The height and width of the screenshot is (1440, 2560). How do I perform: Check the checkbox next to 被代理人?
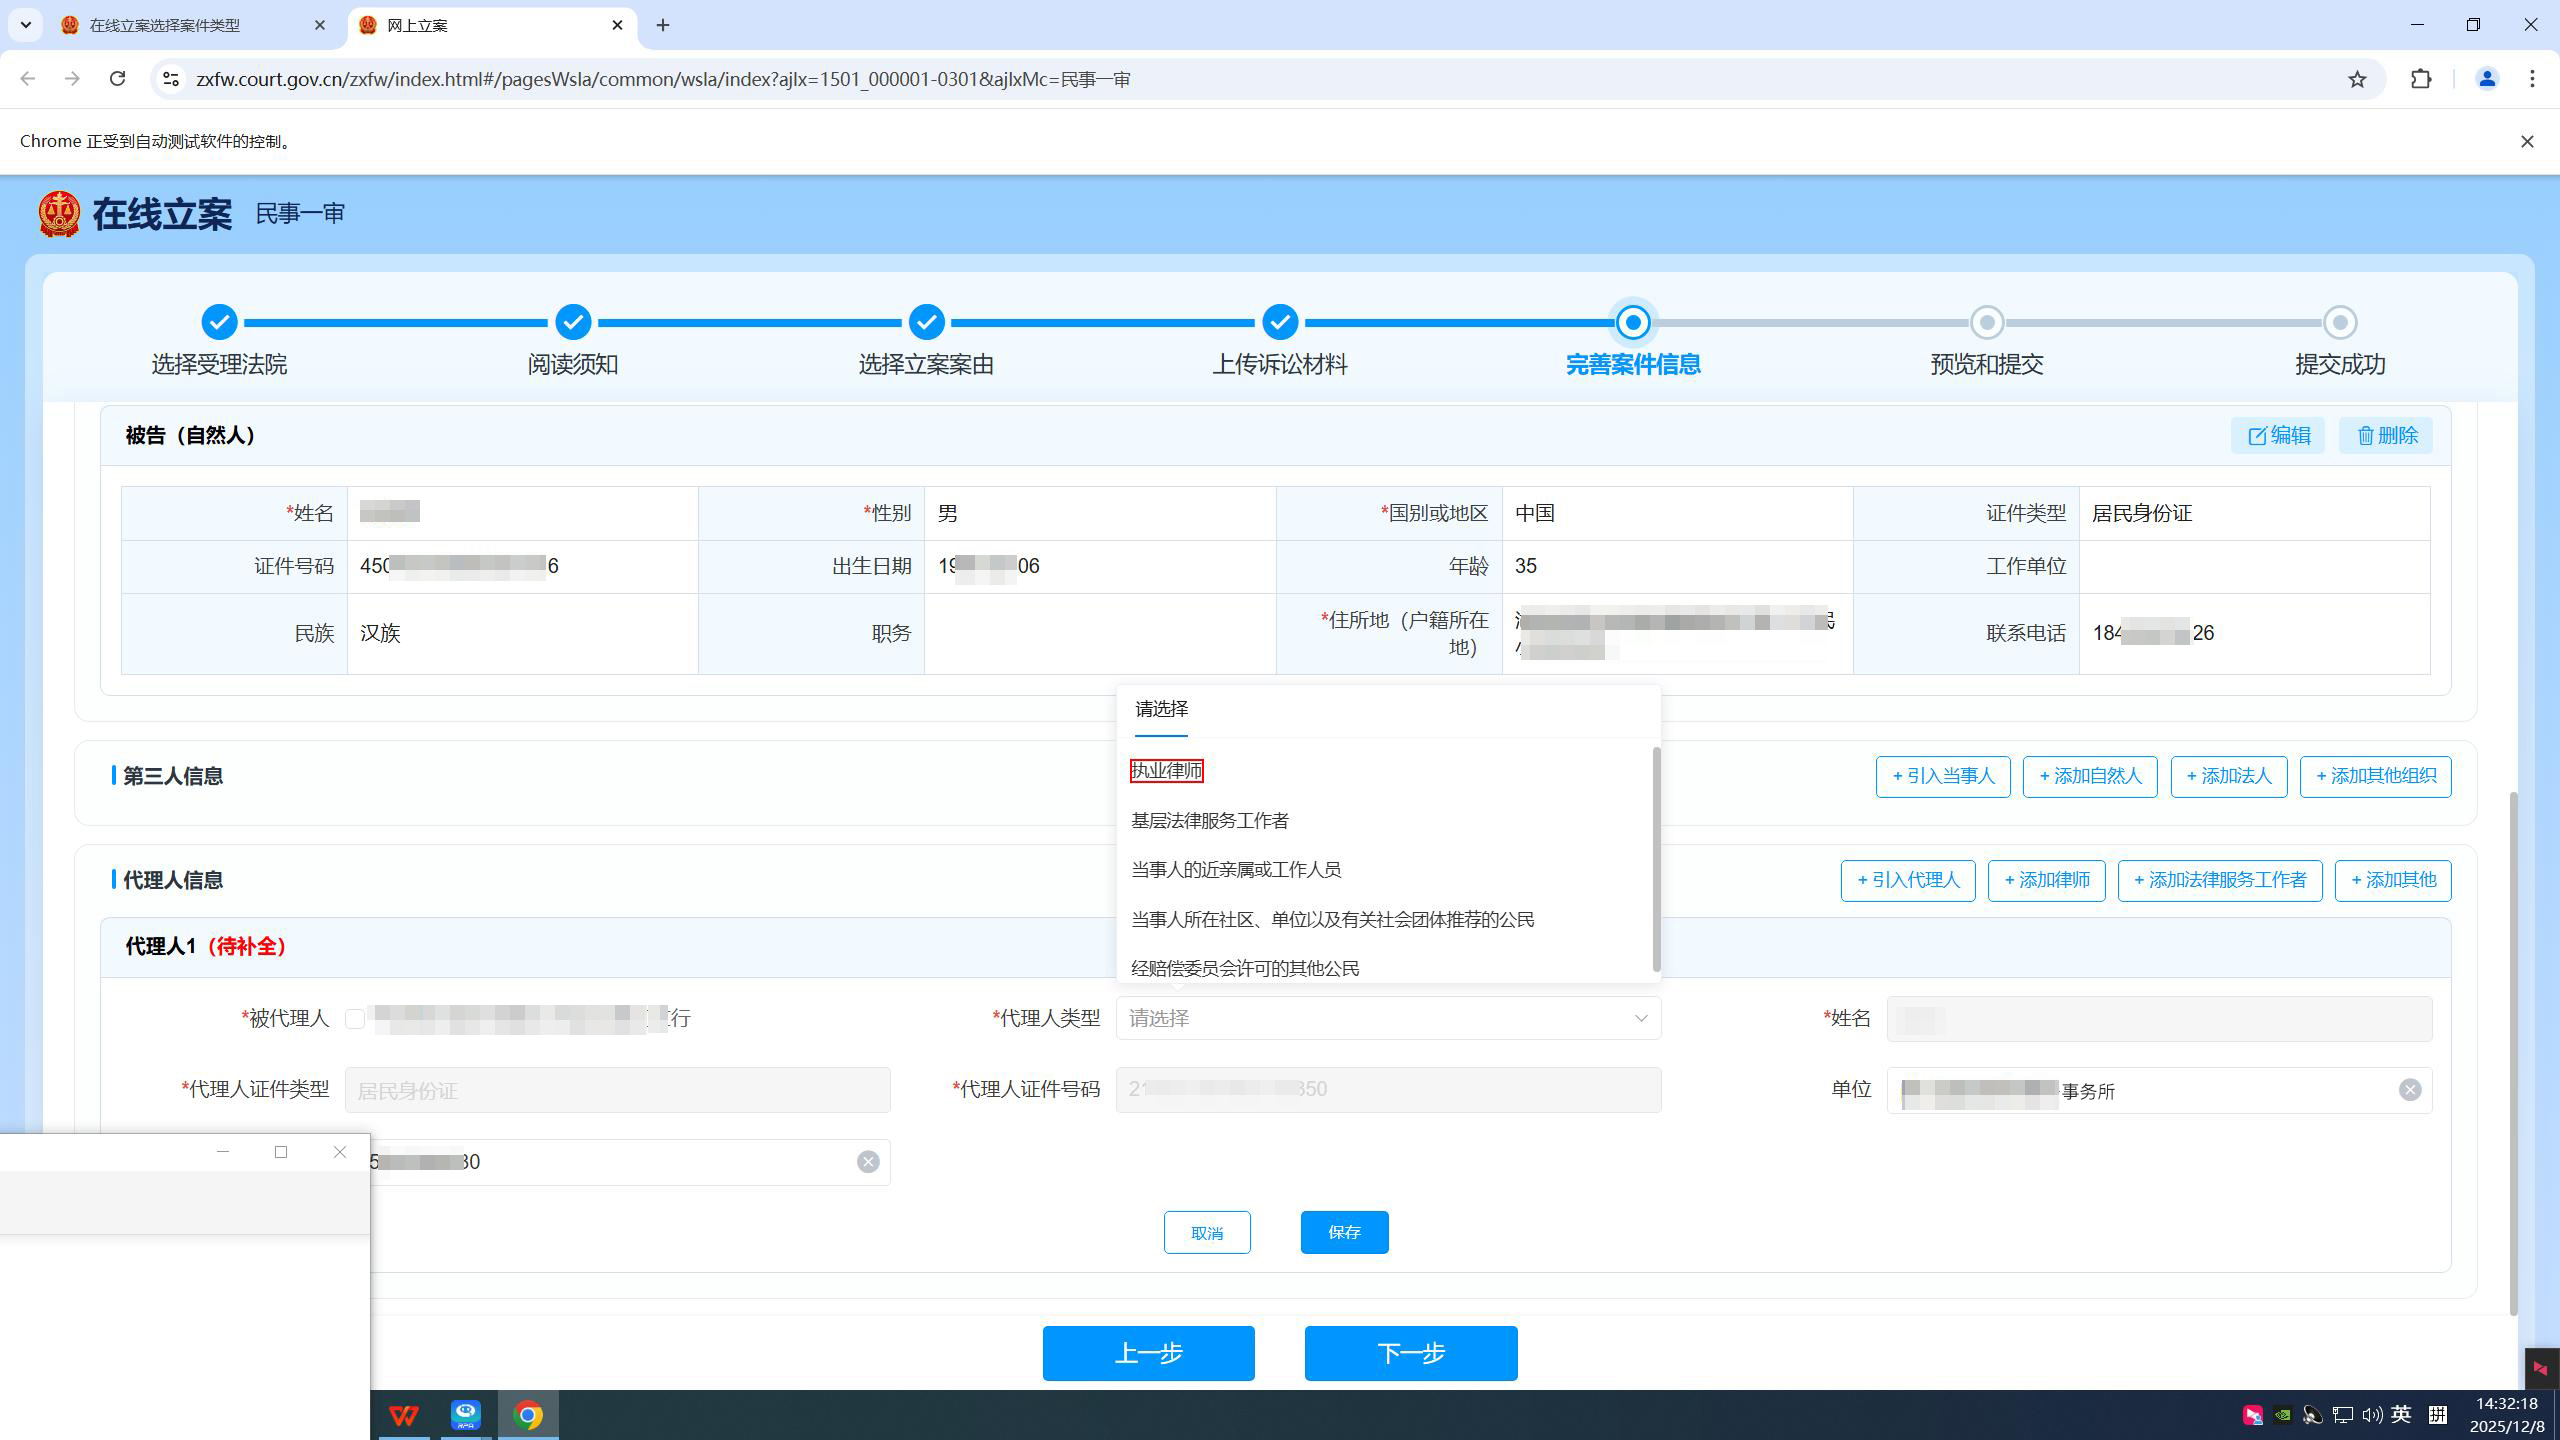[355, 1018]
